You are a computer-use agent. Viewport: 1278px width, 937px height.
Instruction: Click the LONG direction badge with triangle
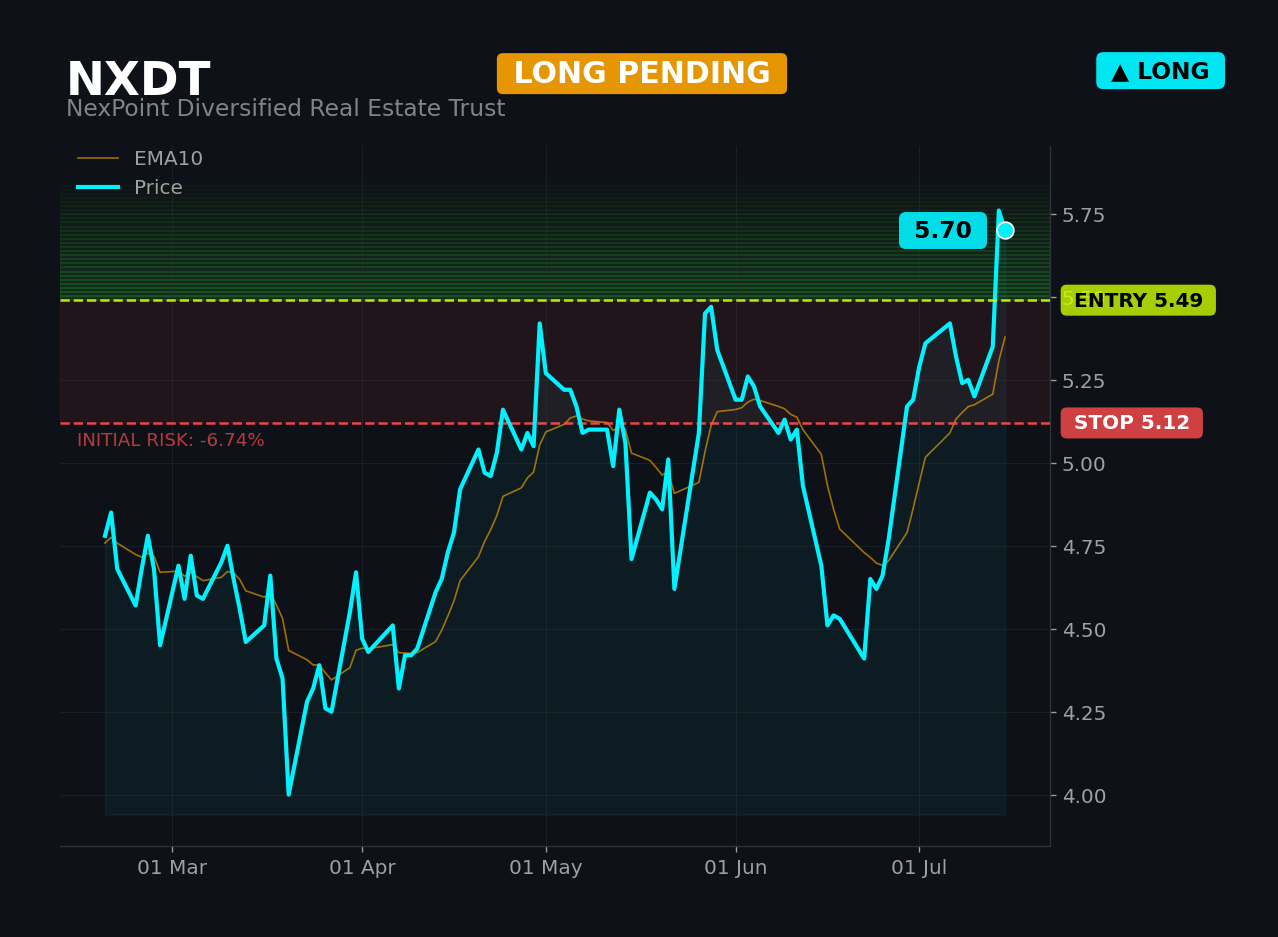1160,71
